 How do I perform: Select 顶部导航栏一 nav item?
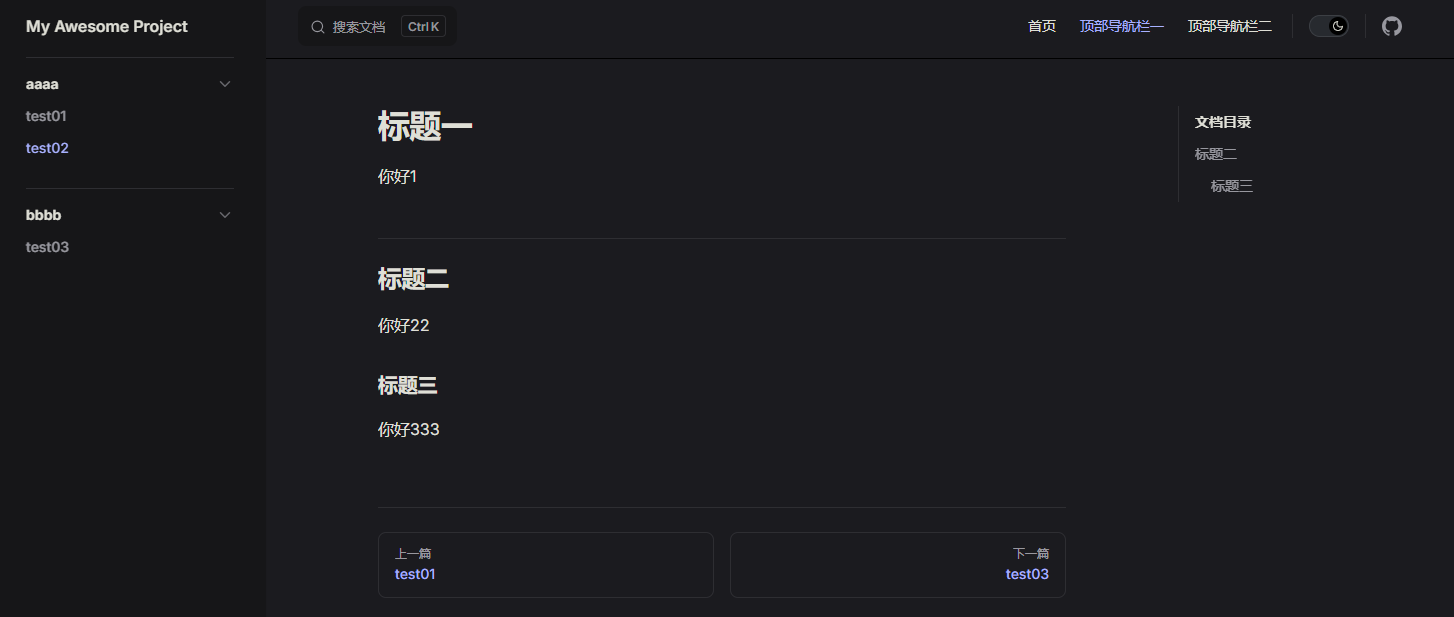[1121, 27]
